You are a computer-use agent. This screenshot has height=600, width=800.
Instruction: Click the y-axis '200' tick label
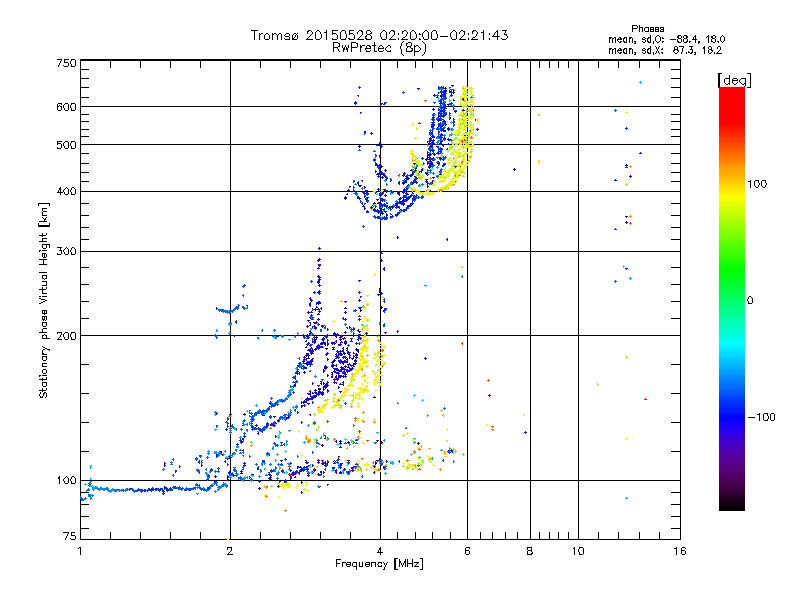(66, 336)
